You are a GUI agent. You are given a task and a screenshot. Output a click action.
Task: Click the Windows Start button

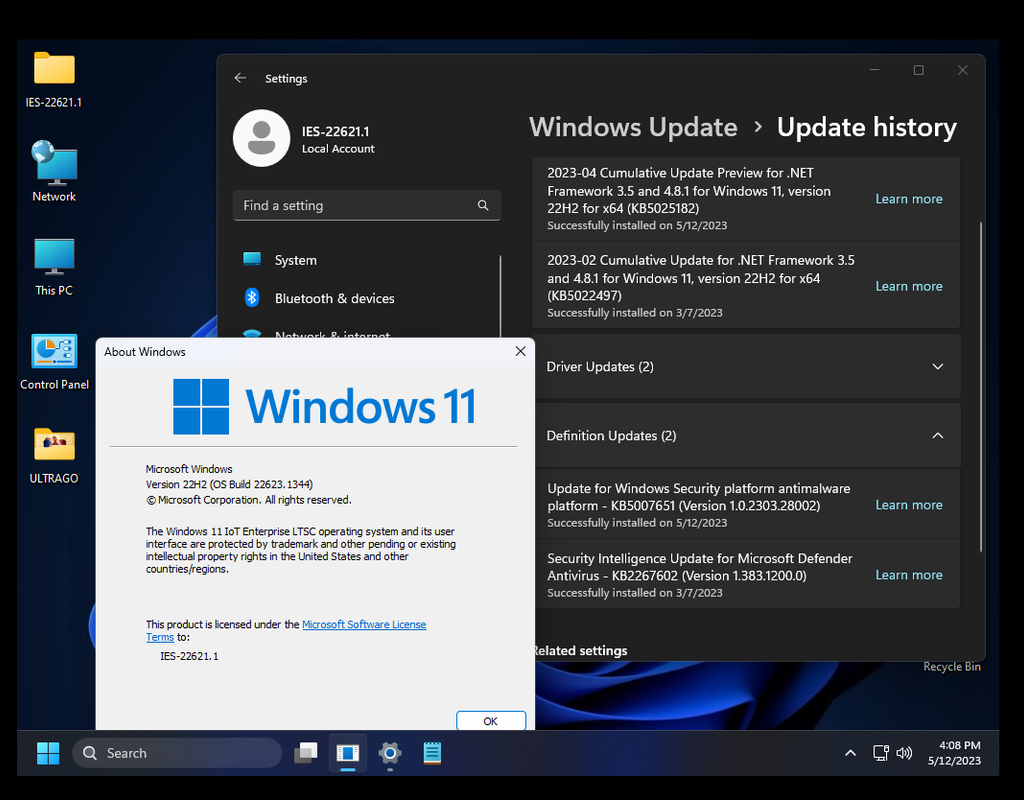(48, 753)
